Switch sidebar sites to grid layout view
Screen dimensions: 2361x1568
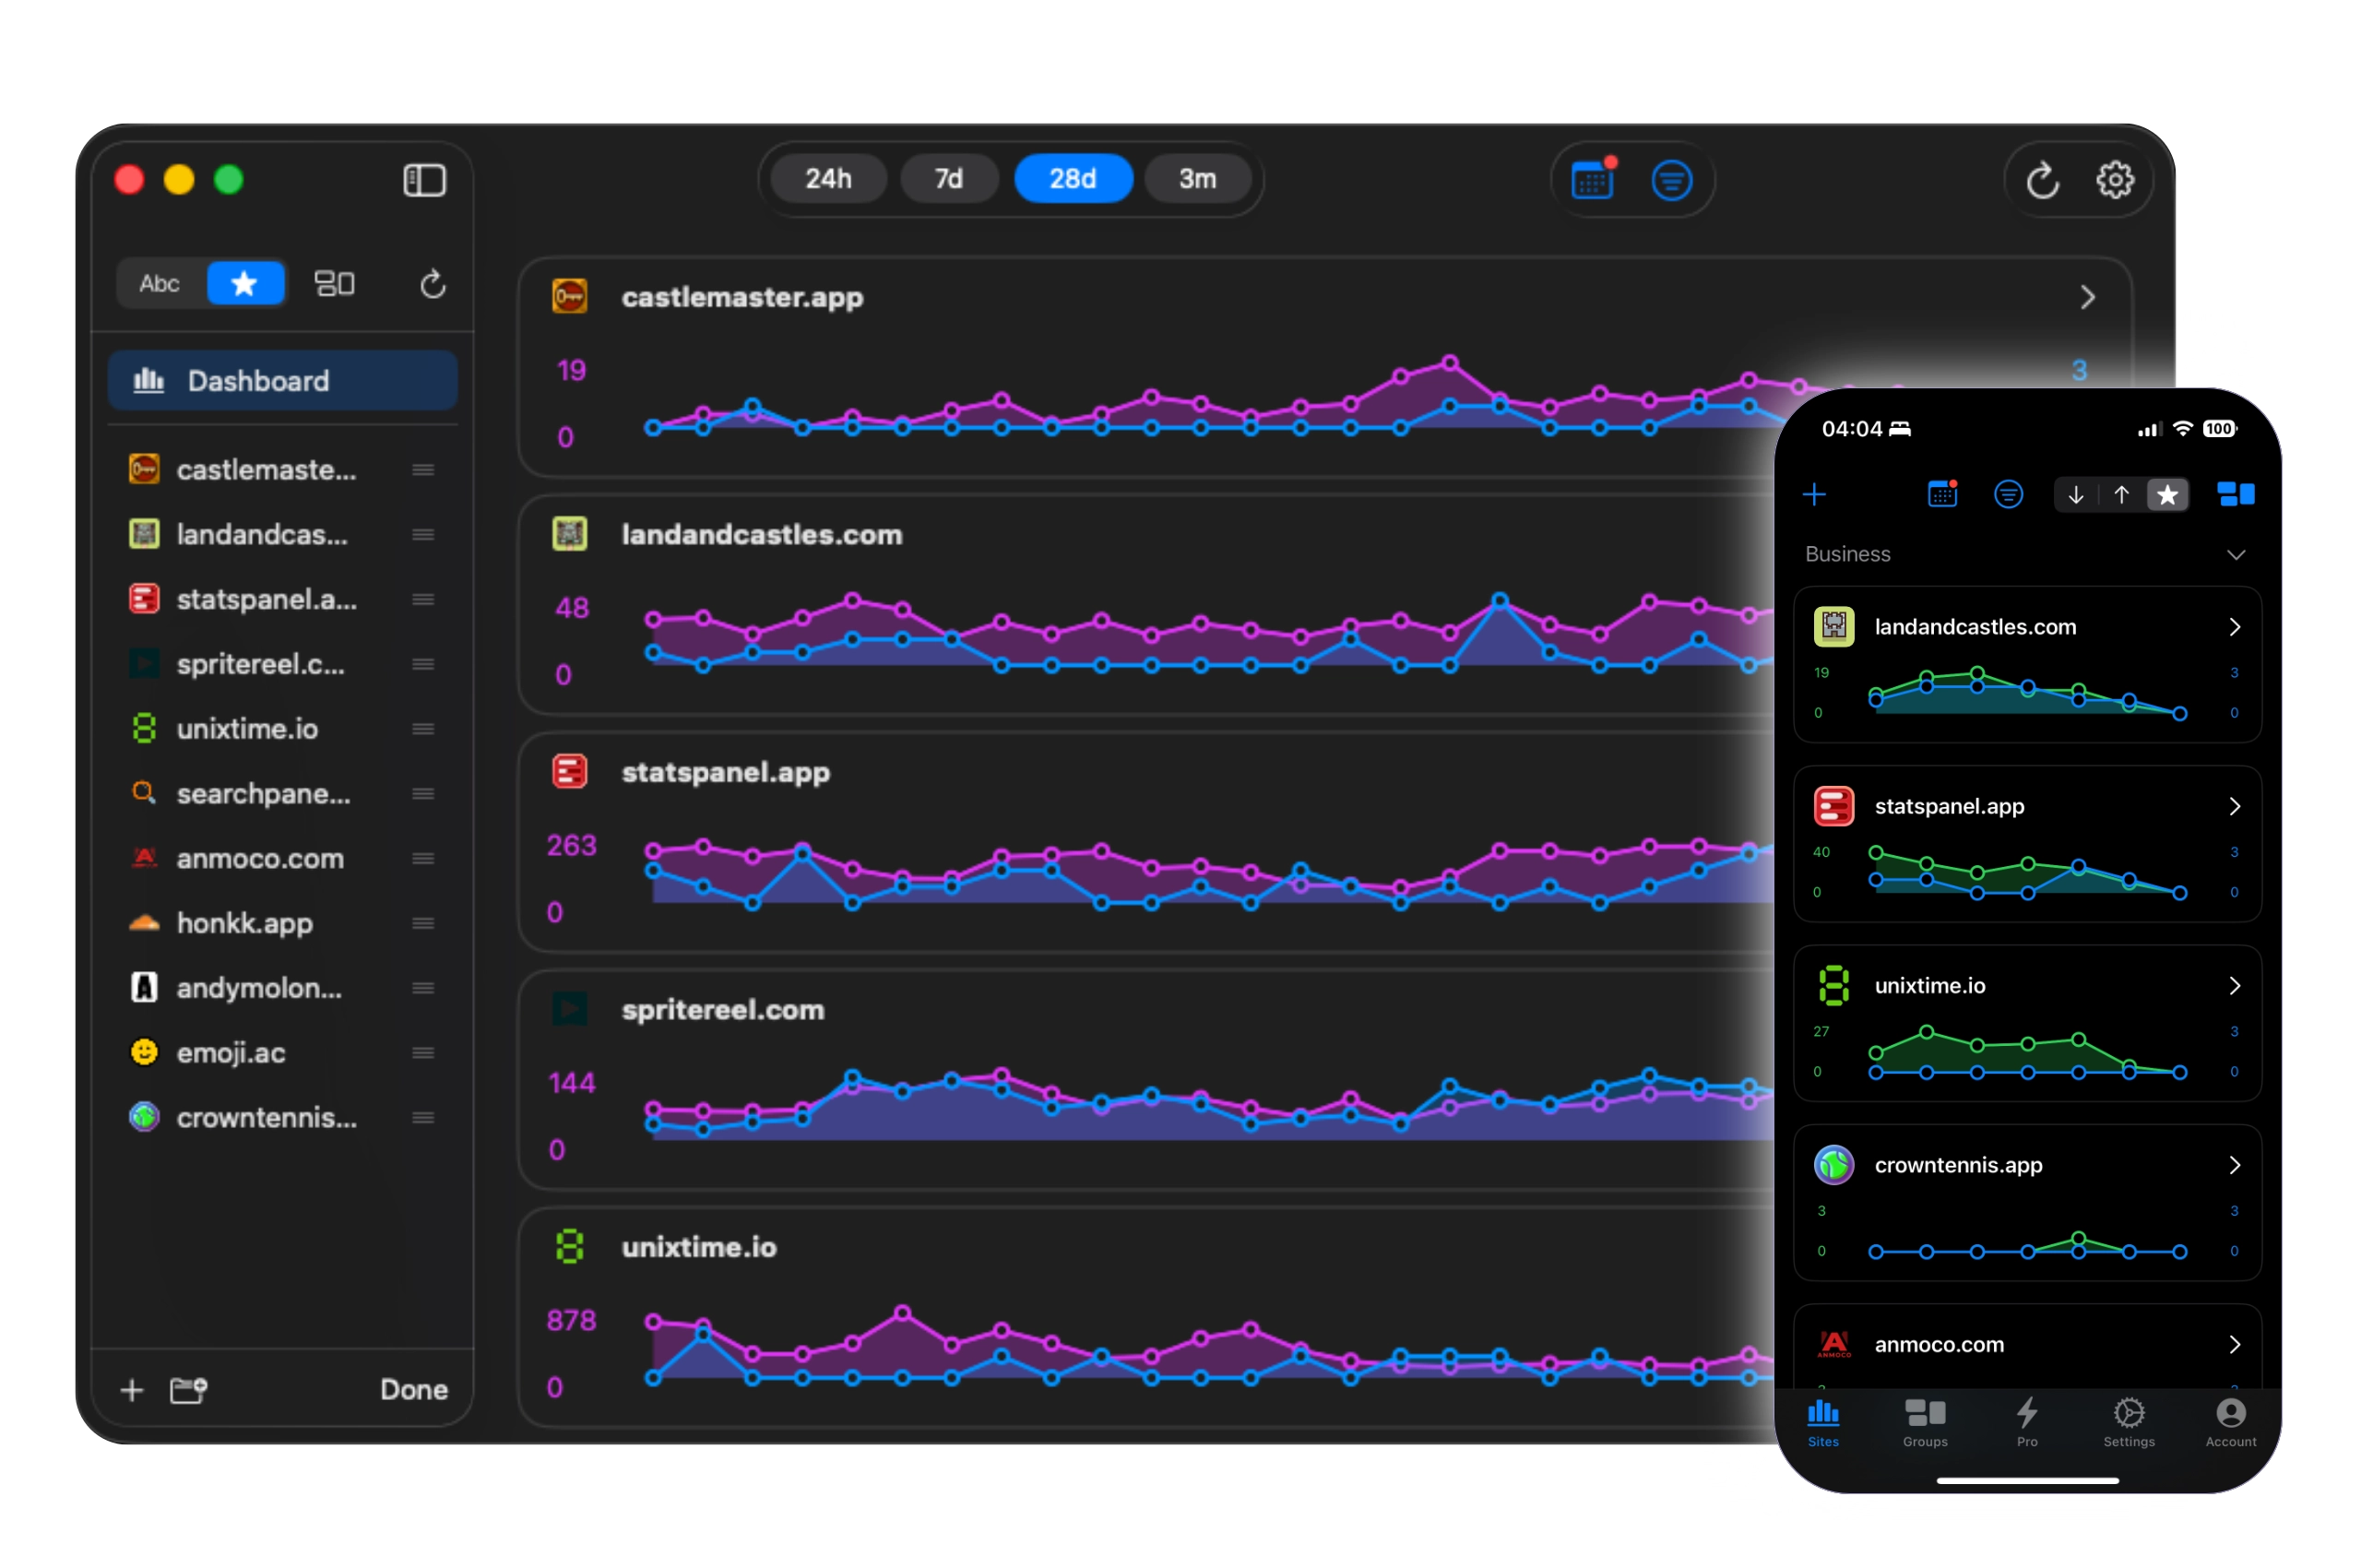tap(335, 283)
